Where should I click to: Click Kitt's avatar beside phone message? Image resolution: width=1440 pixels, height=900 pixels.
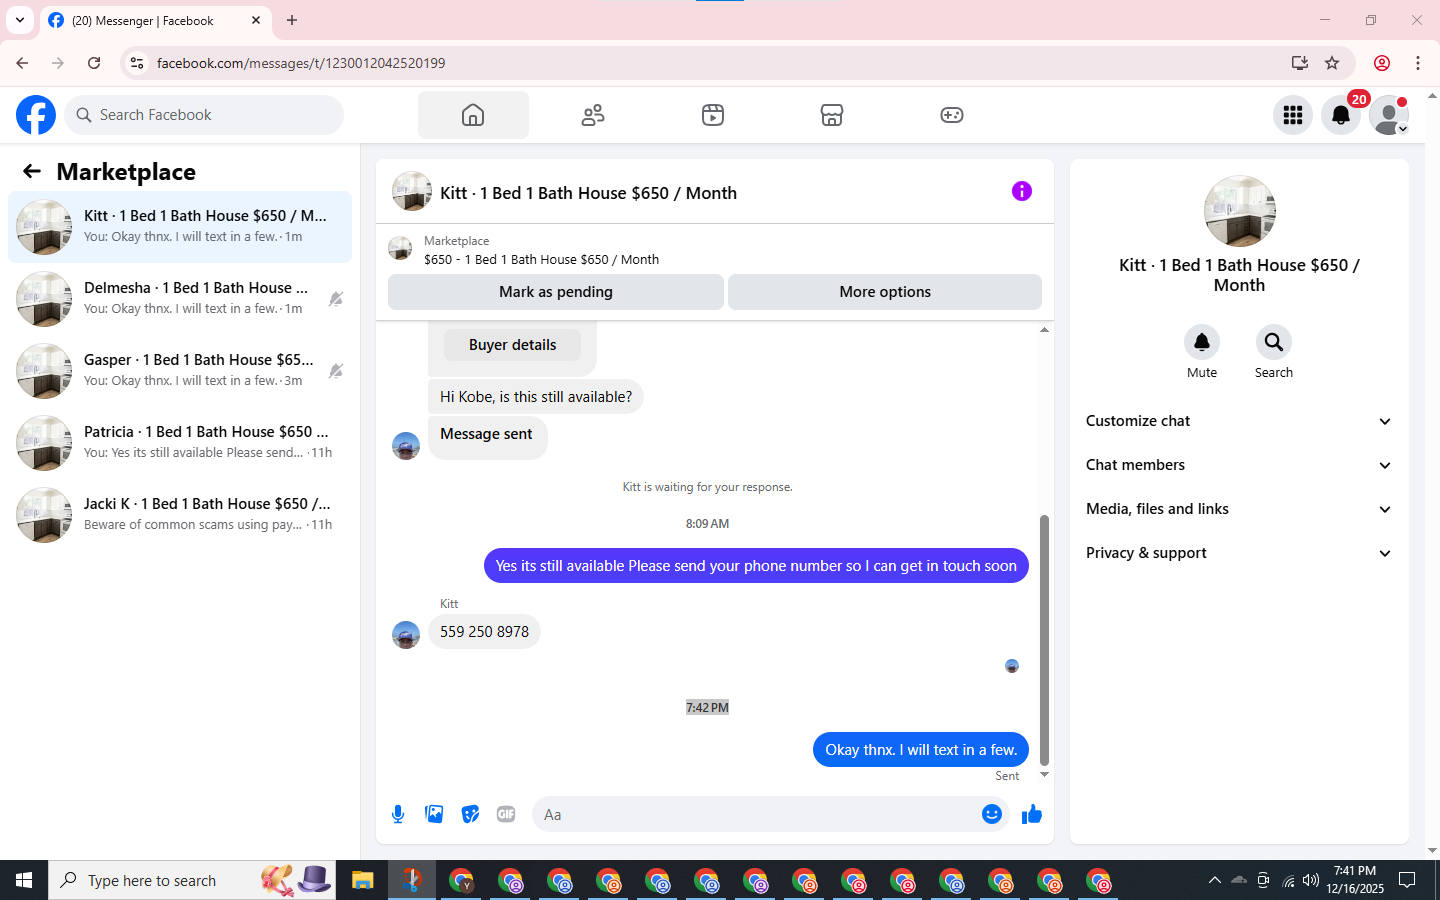[406, 635]
